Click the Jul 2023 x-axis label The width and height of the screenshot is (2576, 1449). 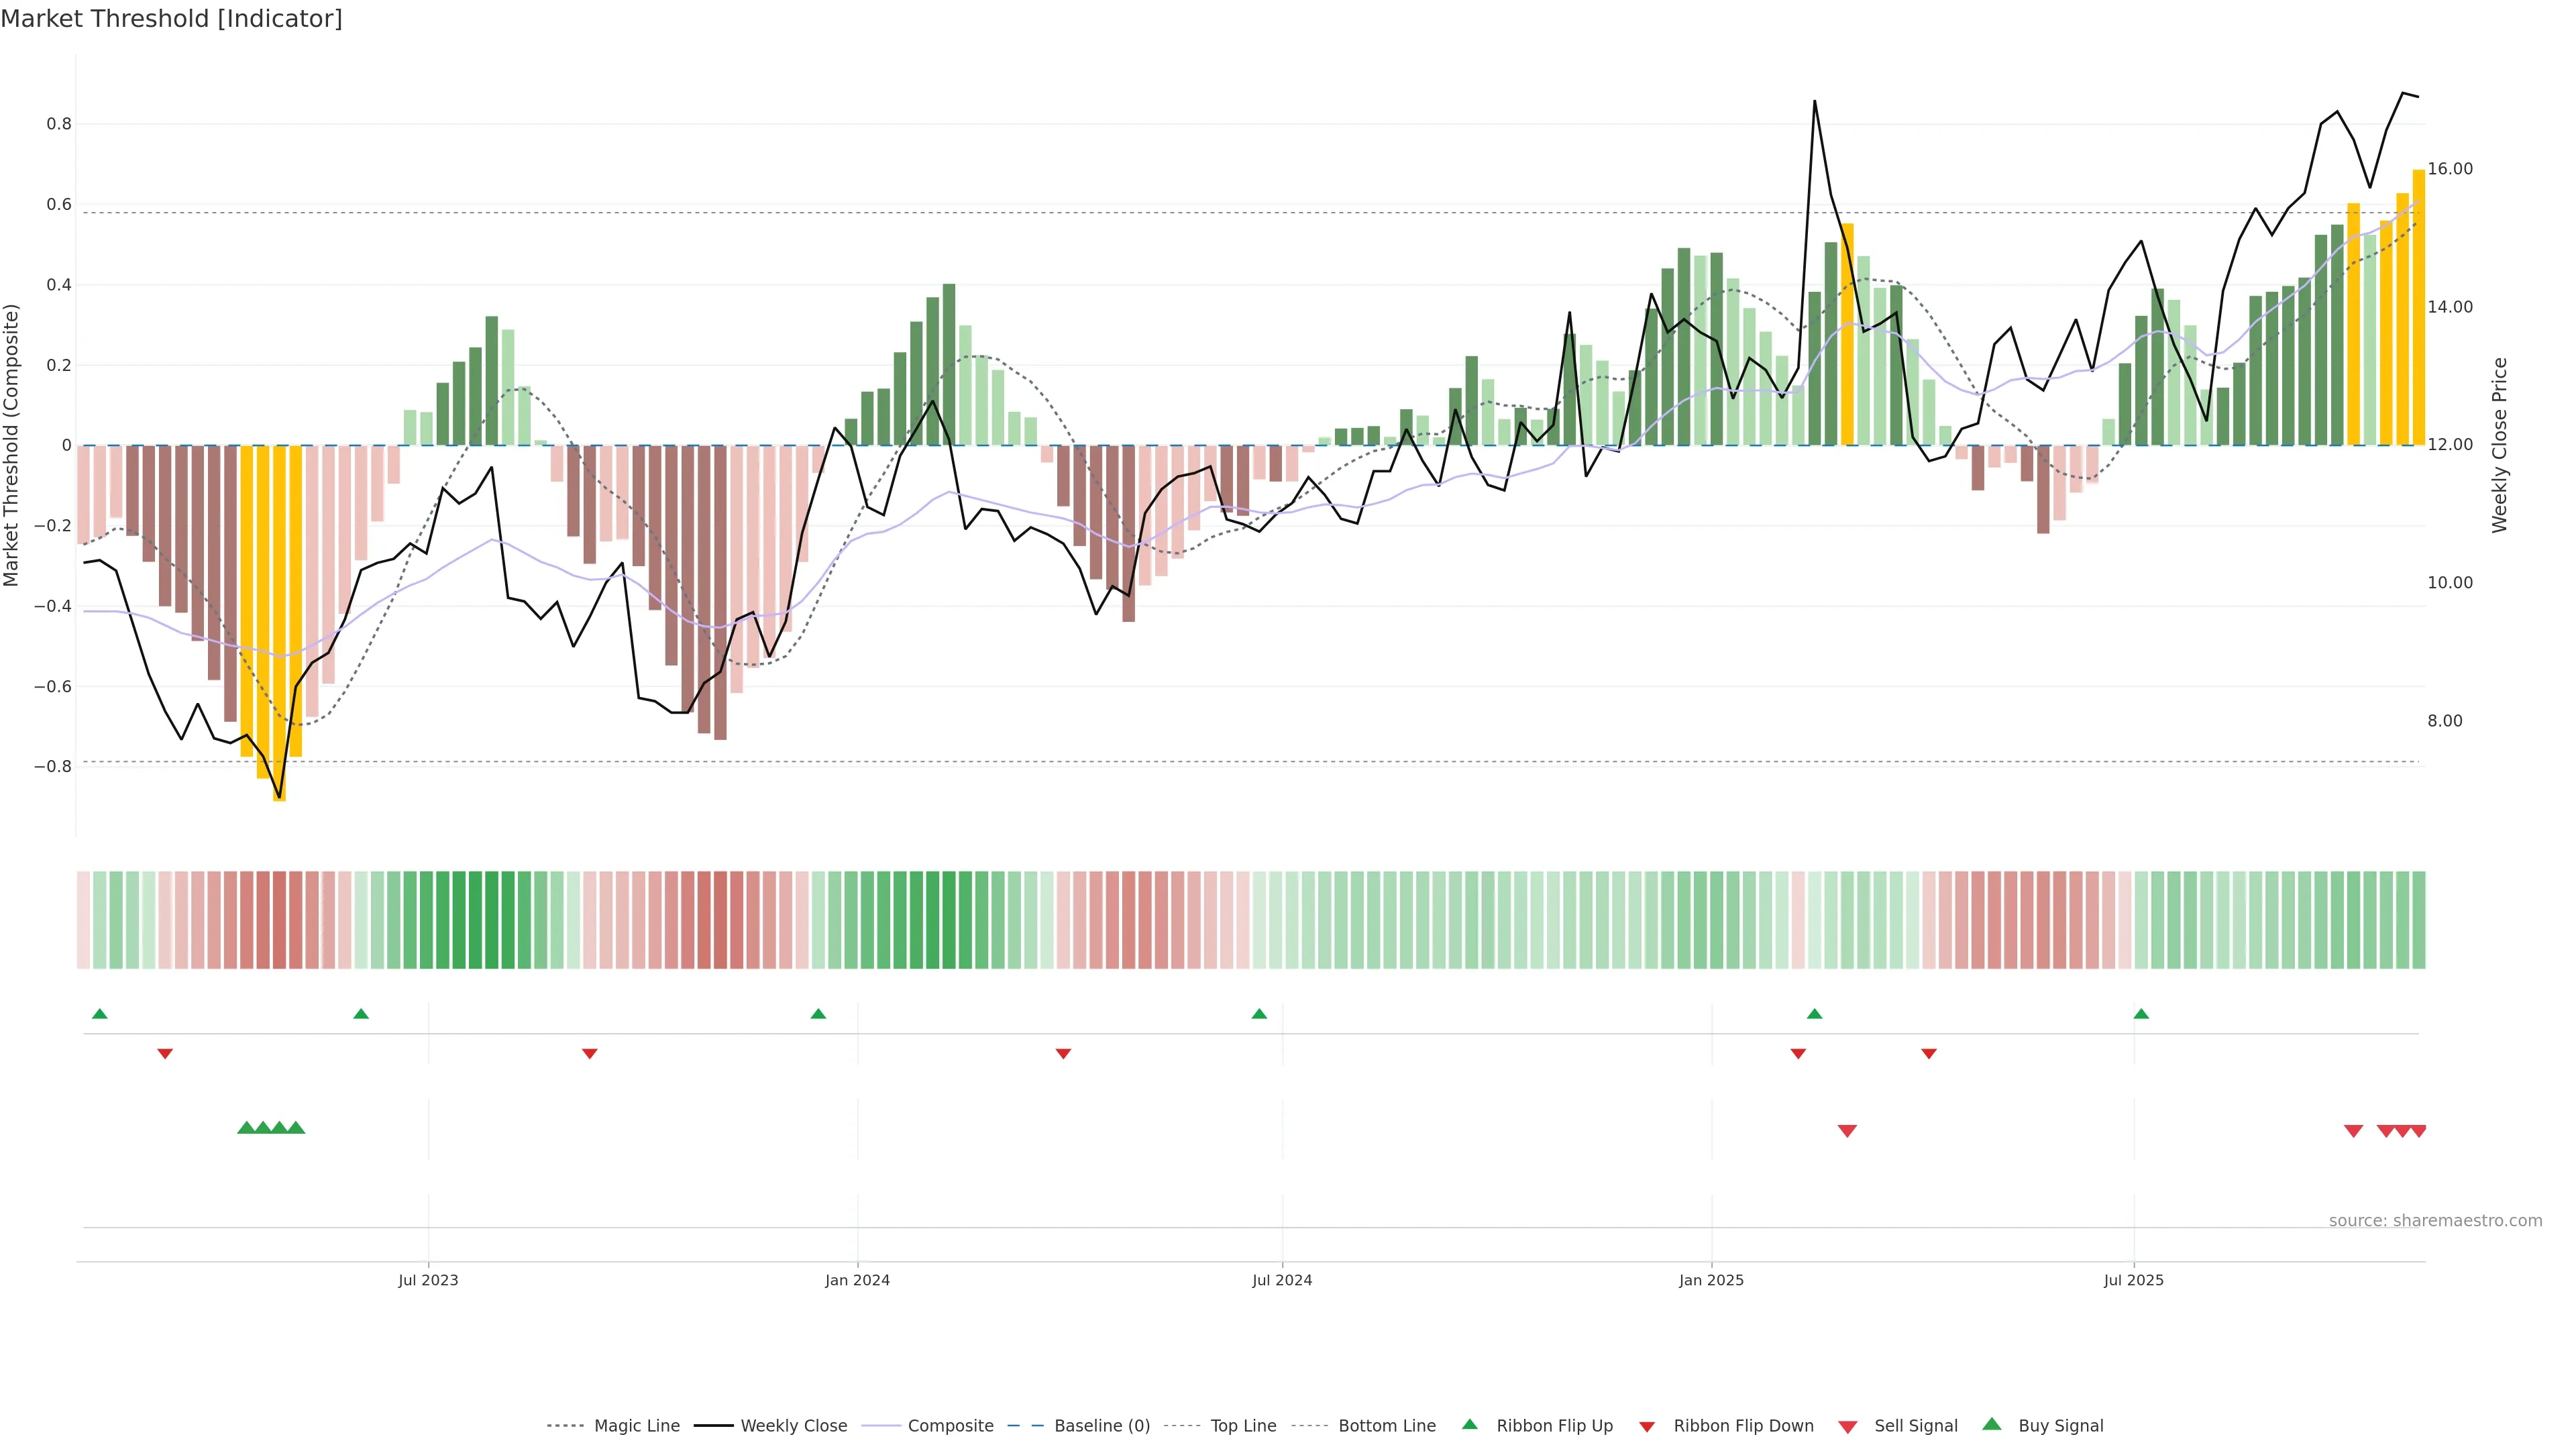pyautogui.click(x=428, y=1280)
